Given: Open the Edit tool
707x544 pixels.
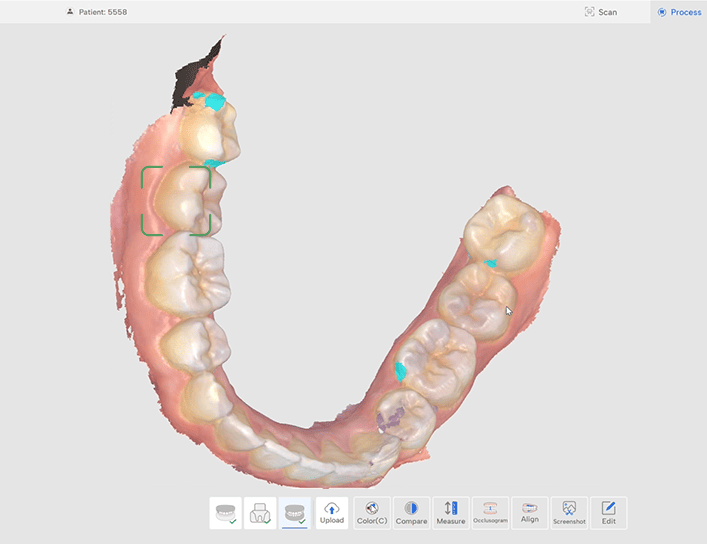Looking at the screenshot, I should pos(608,512).
